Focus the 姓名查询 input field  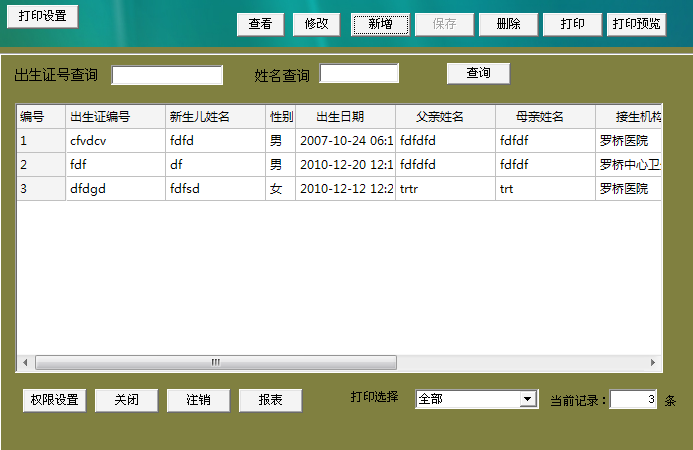pos(359,73)
